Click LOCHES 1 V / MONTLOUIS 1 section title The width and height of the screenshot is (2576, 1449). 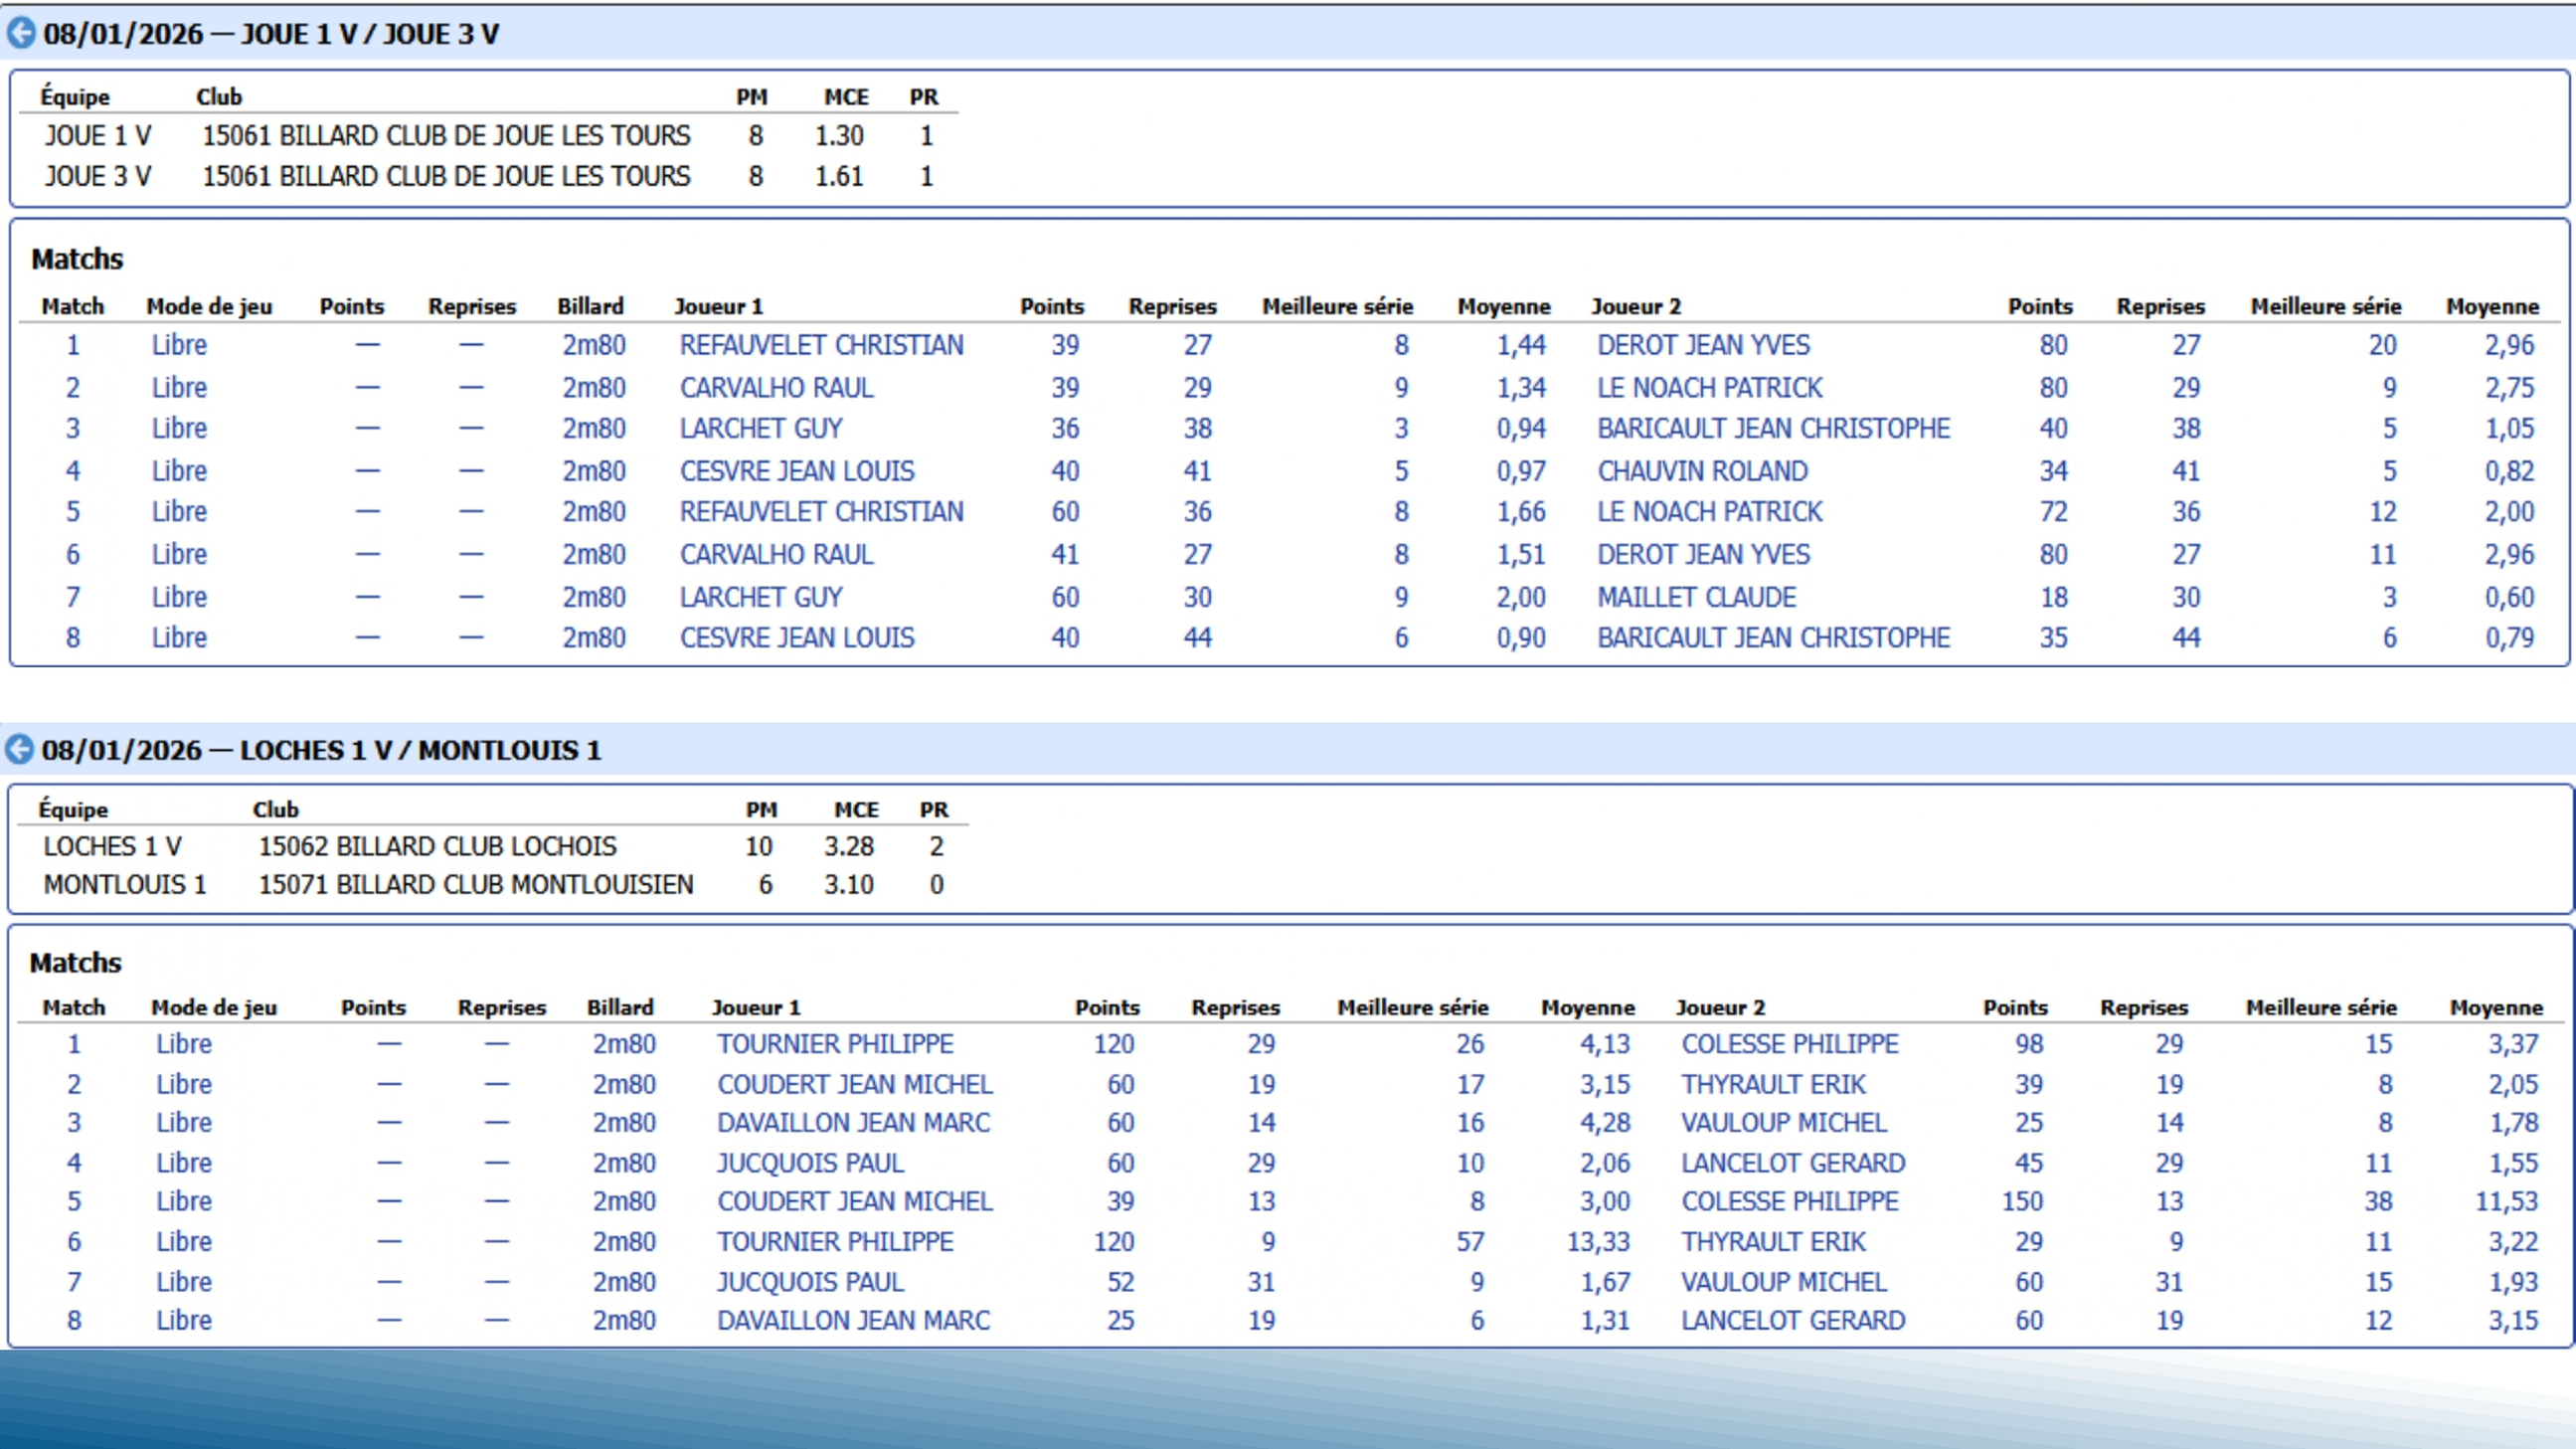[320, 750]
